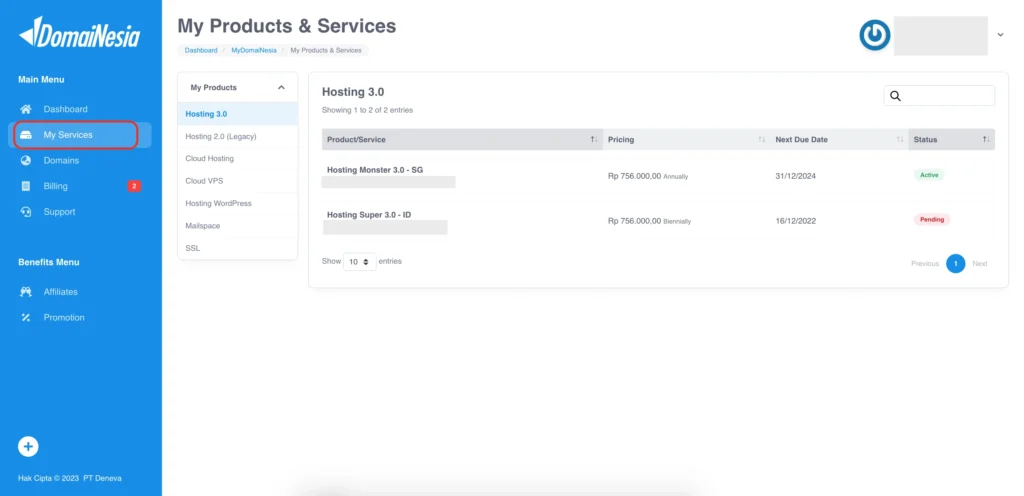
Task: Click the 31/12/2024 due date cell
Action: click(x=795, y=176)
